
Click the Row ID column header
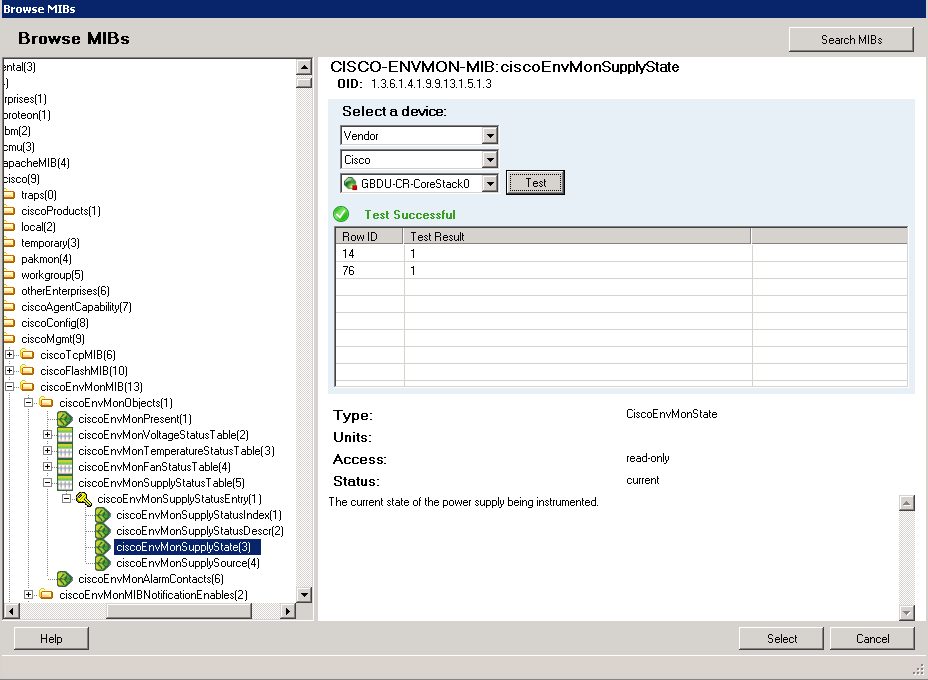pos(369,237)
